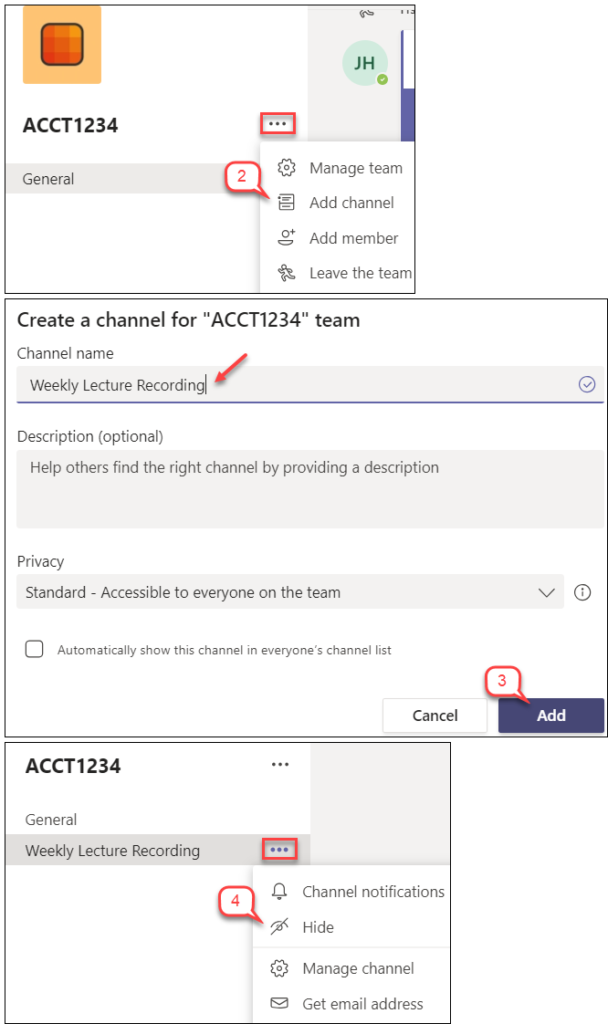Open the Weekly Lecture Recording channel options ellipsis

pos(280,850)
